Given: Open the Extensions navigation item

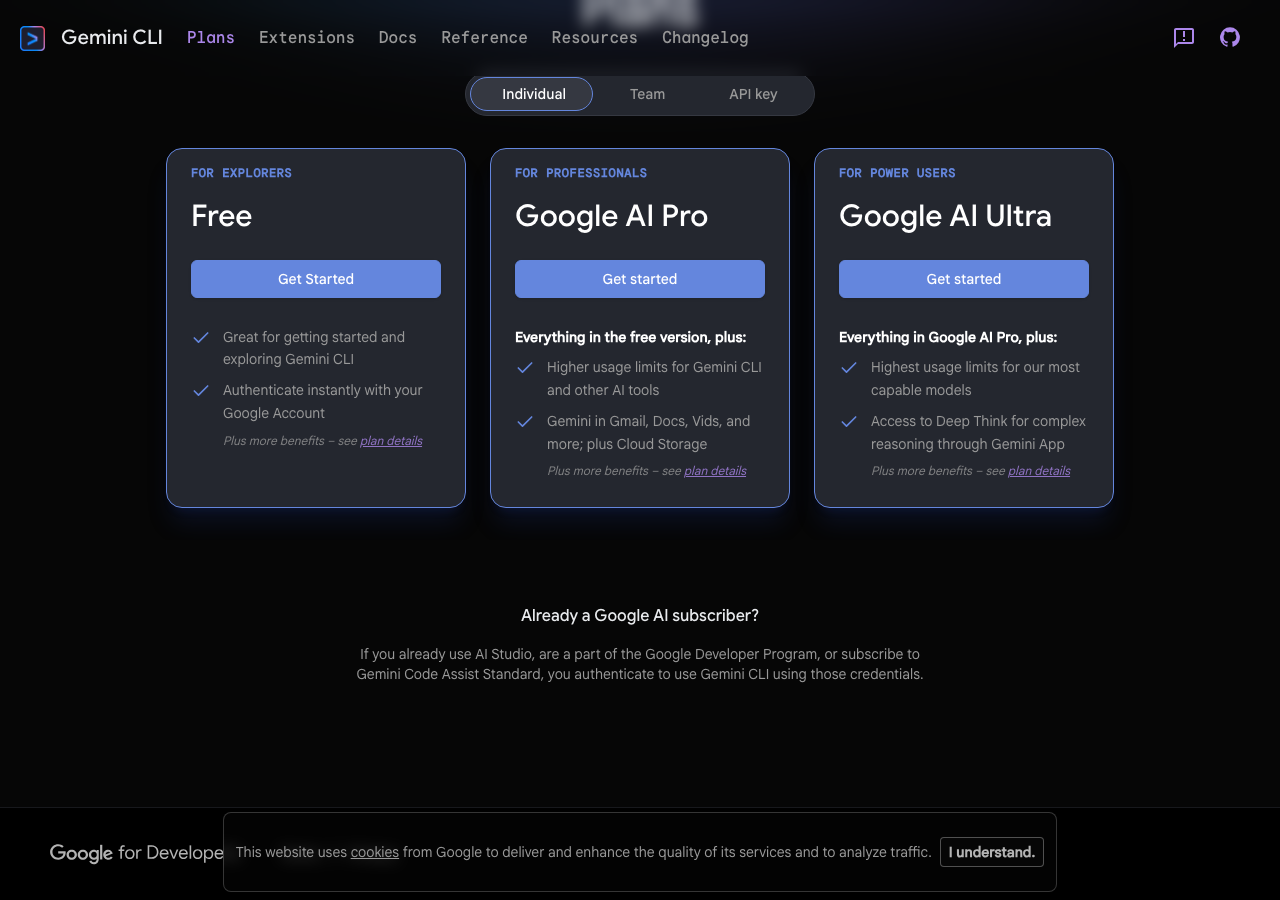Looking at the screenshot, I should [x=306, y=38].
